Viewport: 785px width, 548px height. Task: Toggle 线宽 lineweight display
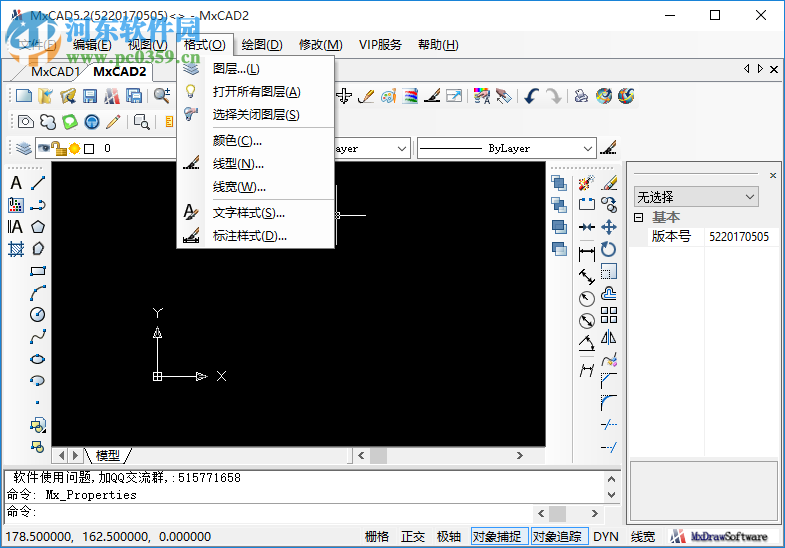click(x=643, y=536)
